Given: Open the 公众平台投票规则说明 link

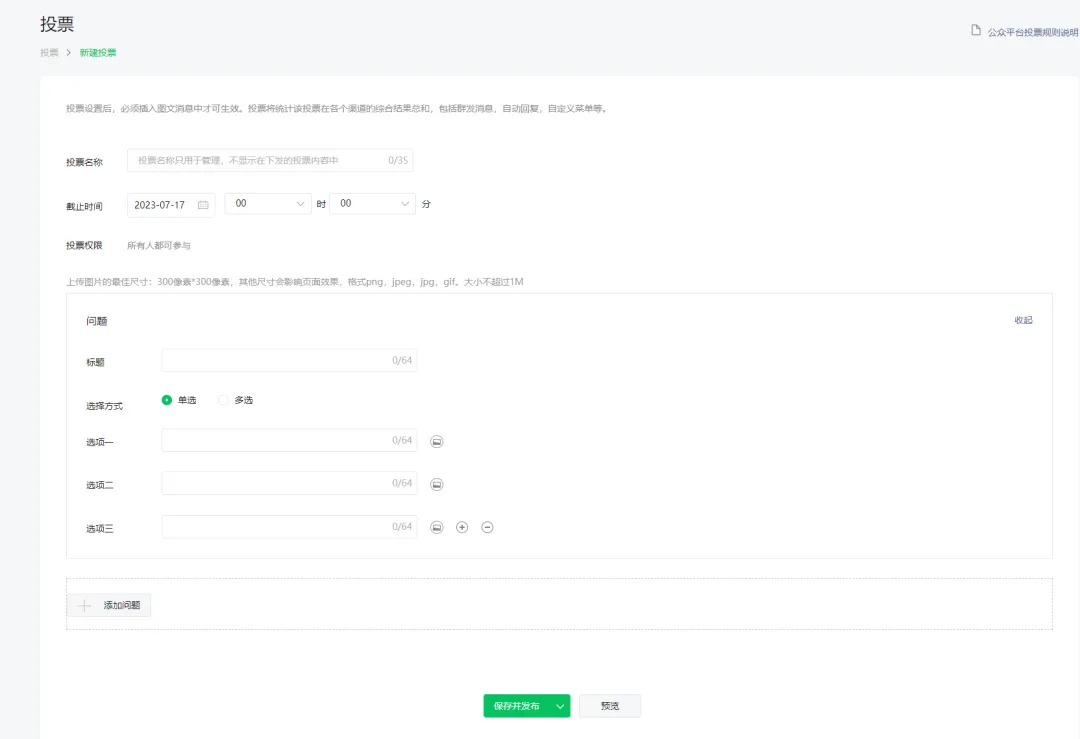Looking at the screenshot, I should pyautogui.click(x=1032, y=32).
